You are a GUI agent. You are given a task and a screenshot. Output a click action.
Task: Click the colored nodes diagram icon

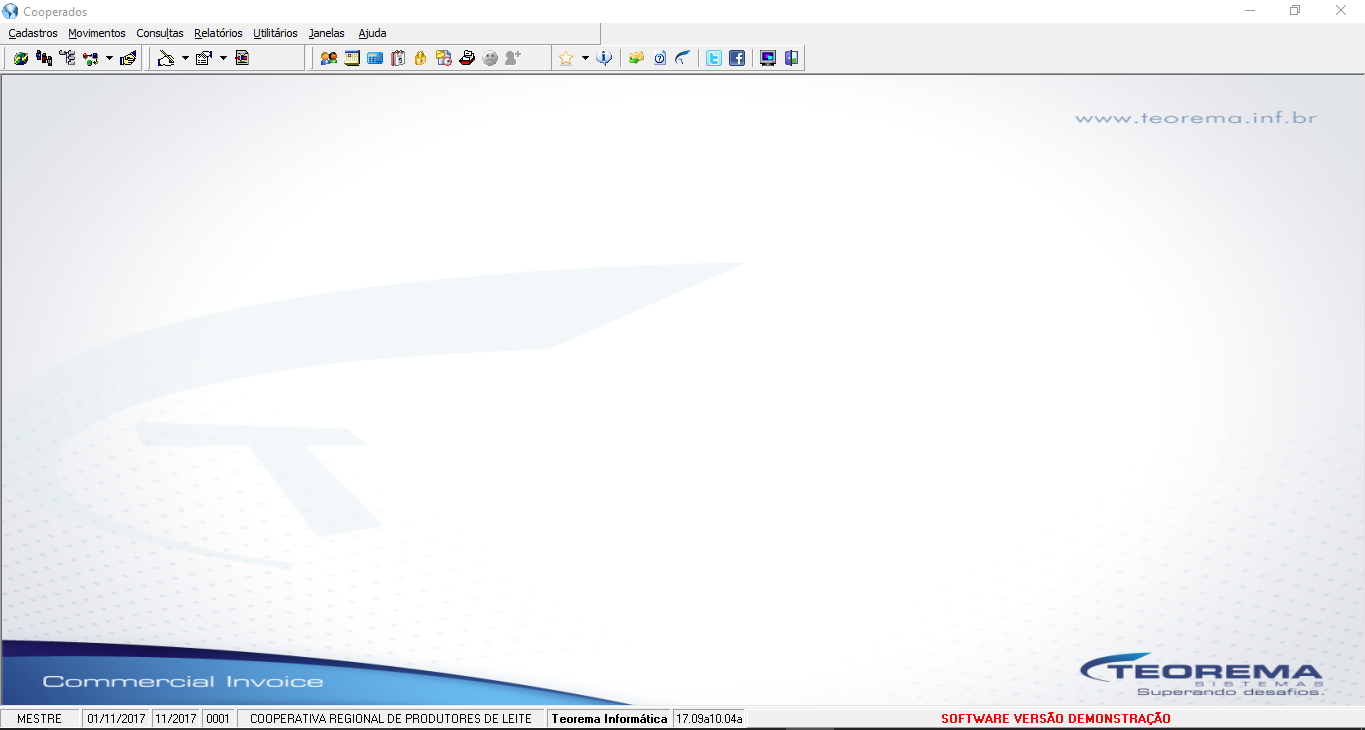pyautogui.click(x=91, y=58)
